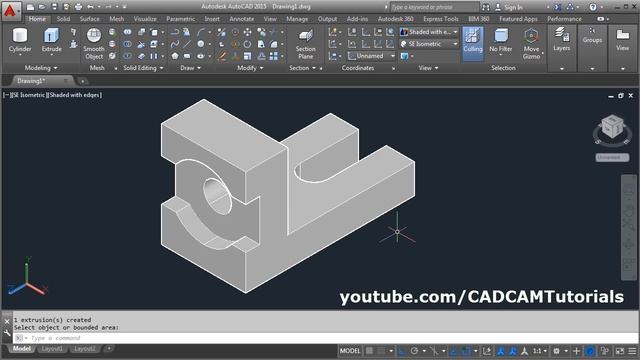Open the No Filter selection dropdown

[x=500, y=41]
